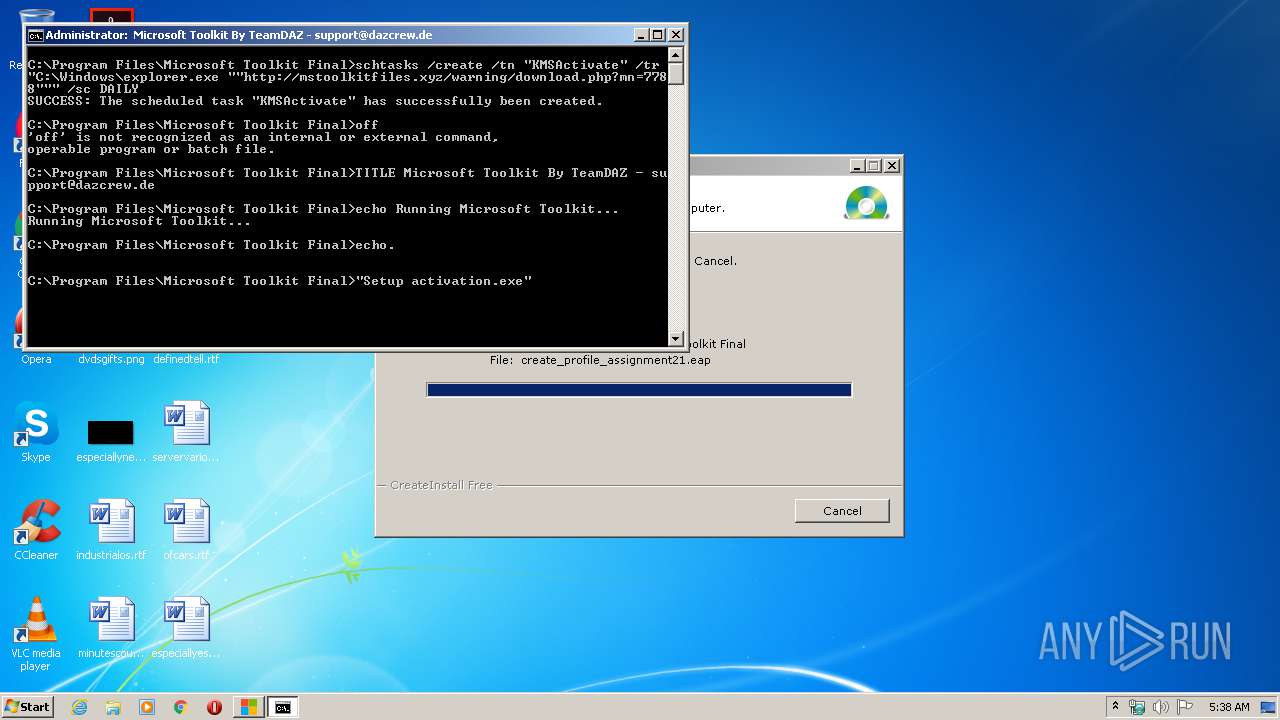The width and height of the screenshot is (1280, 720).
Task: Select the Opera shortcut label
Action: pos(36,359)
